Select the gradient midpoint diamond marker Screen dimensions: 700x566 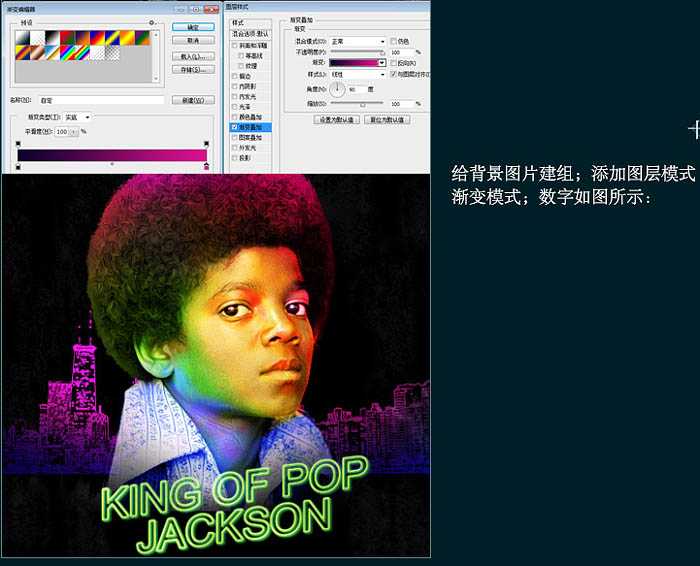pos(112,164)
